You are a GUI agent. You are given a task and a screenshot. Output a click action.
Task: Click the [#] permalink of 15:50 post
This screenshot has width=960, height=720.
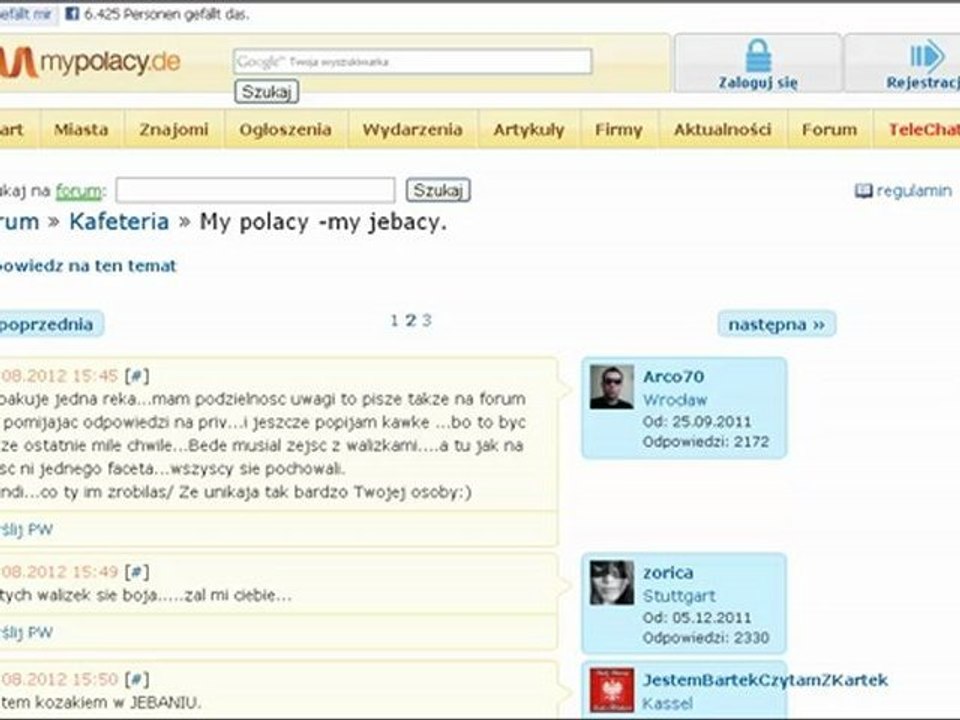pos(137,679)
